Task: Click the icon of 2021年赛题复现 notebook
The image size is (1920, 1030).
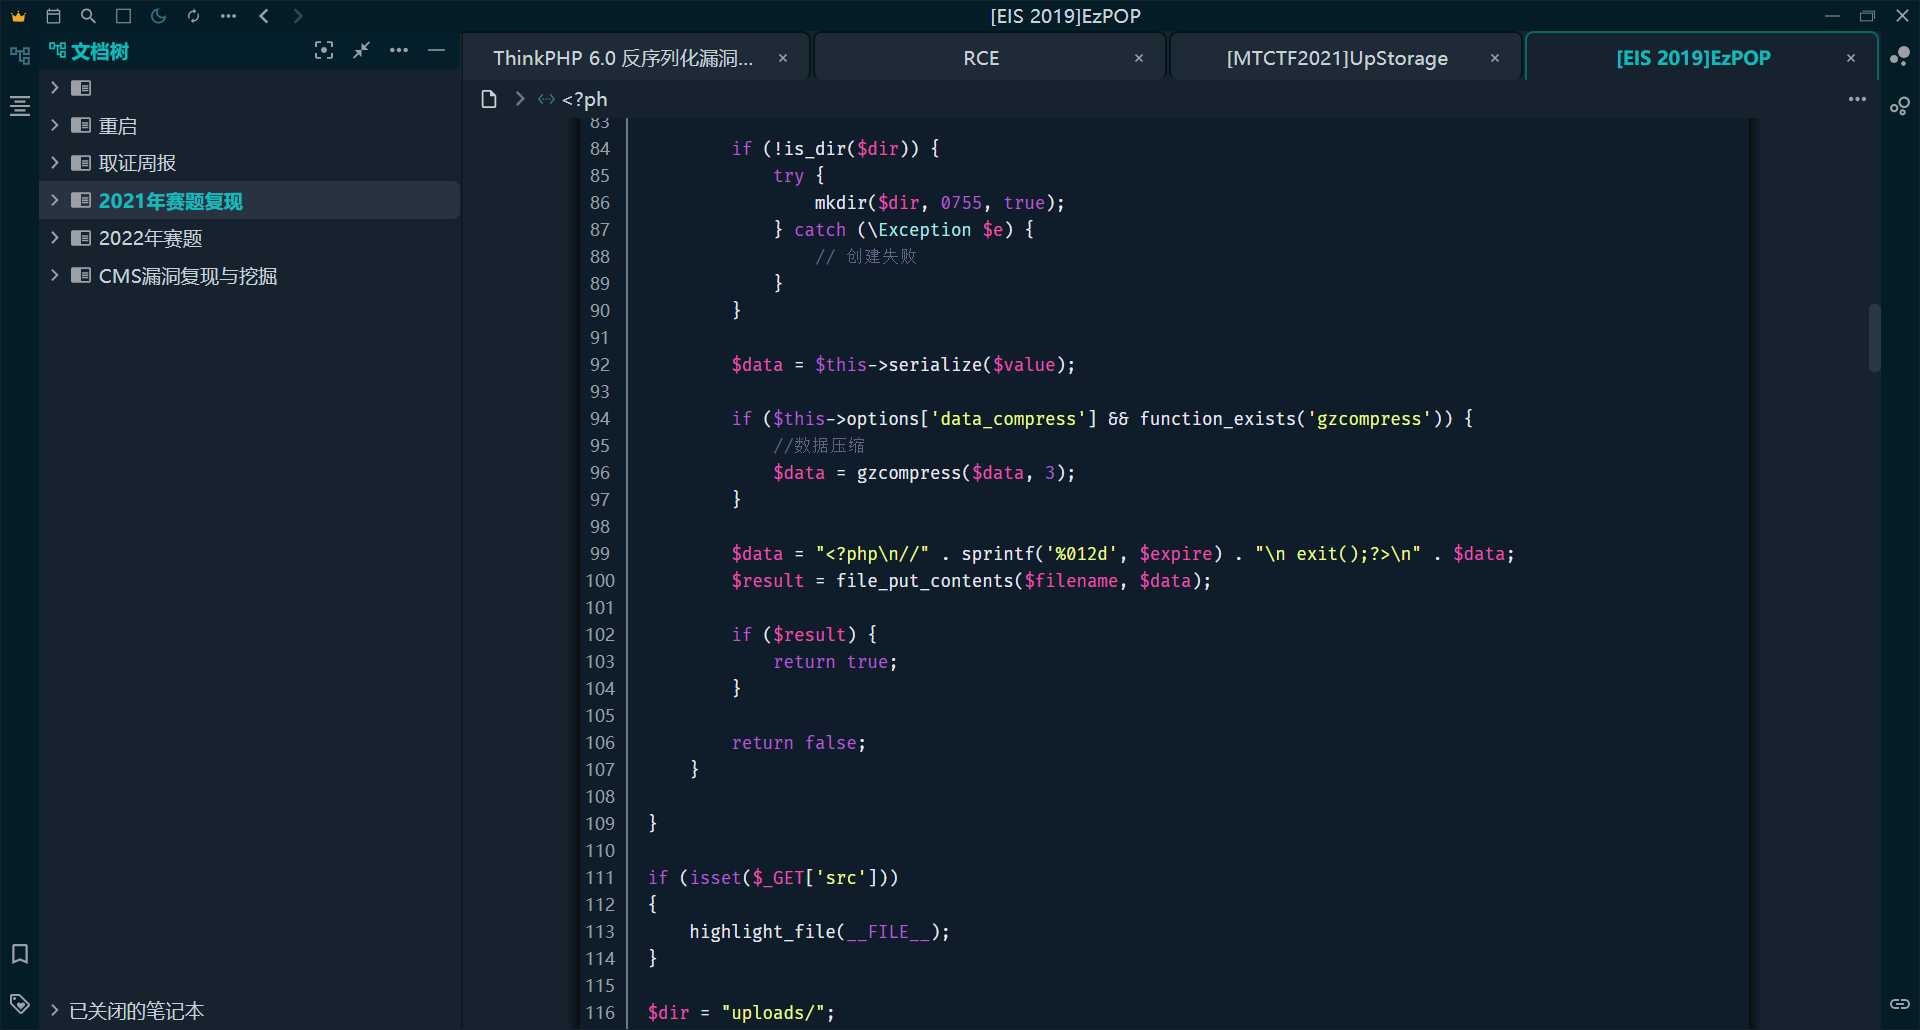Action: (81, 200)
